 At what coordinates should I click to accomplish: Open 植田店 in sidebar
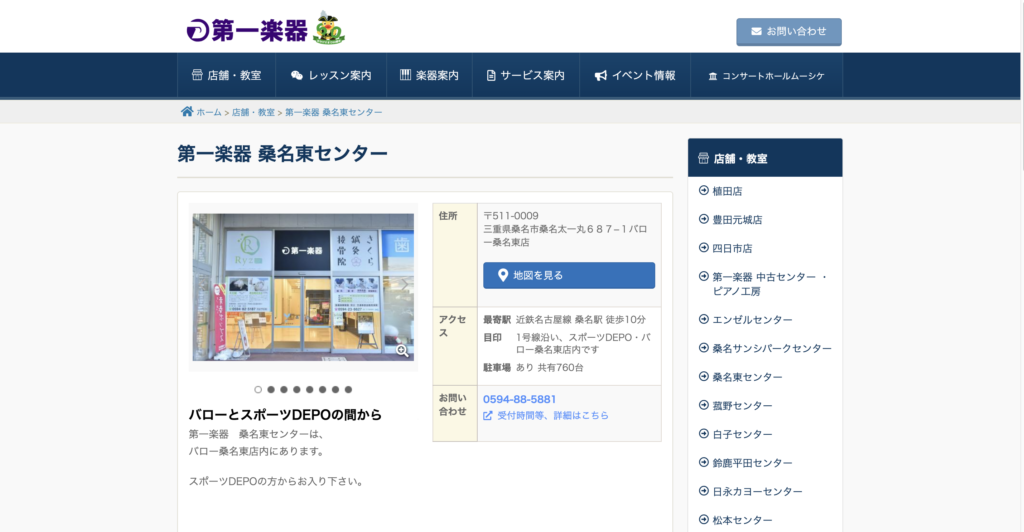click(727, 191)
